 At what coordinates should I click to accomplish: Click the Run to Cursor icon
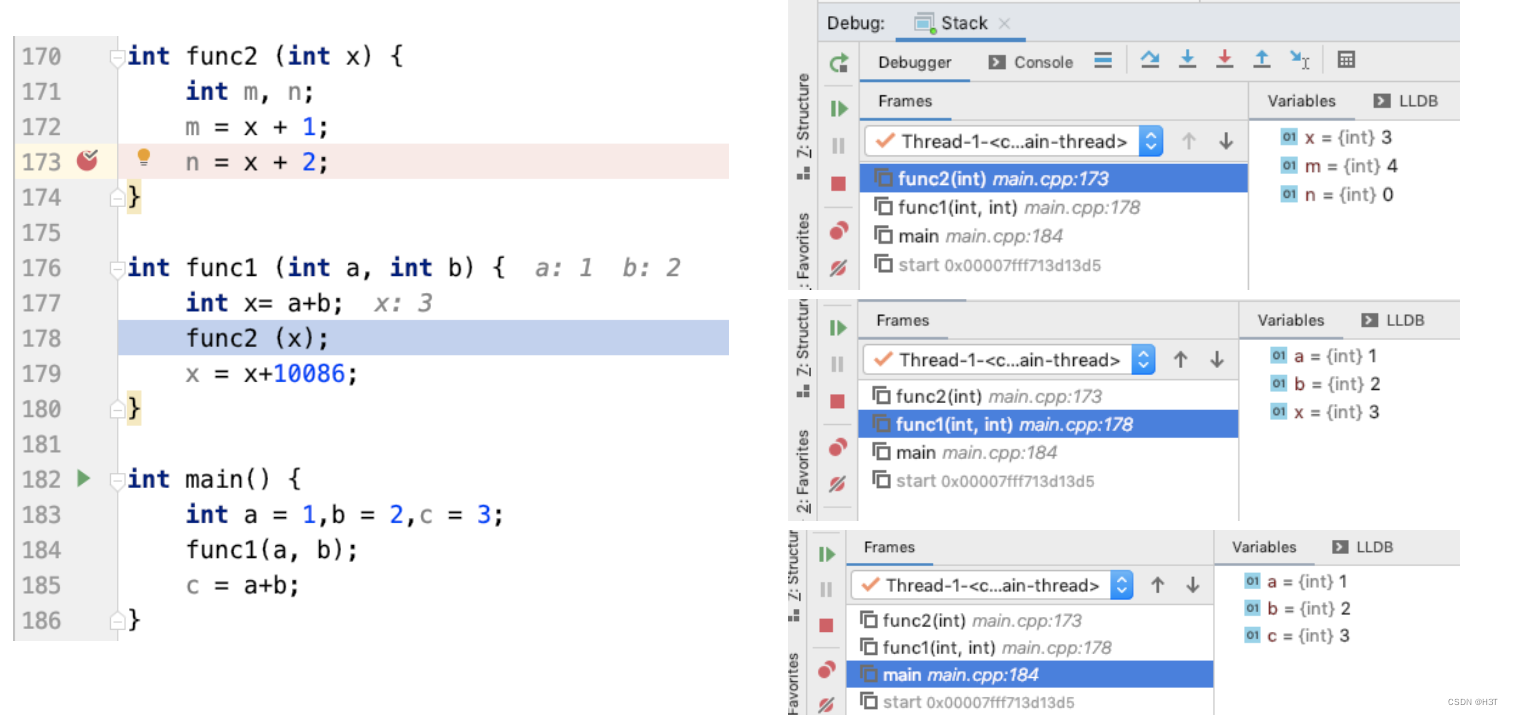[1300, 60]
